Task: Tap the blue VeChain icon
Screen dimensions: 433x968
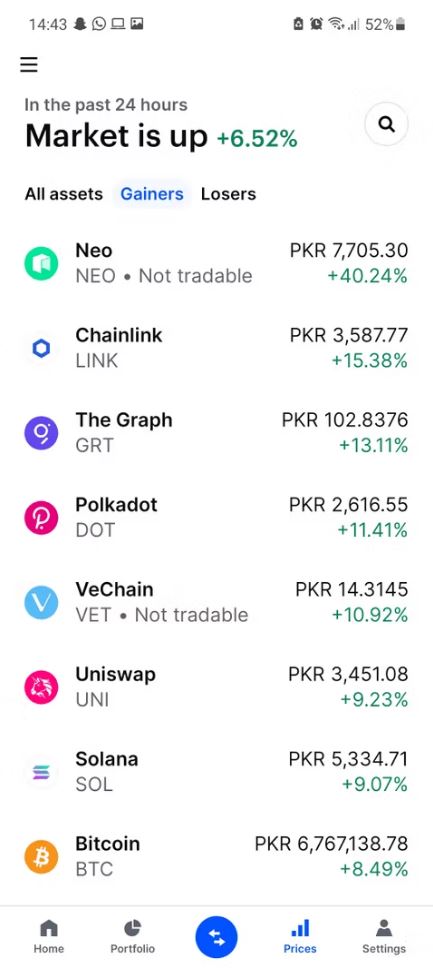Action: 41,603
